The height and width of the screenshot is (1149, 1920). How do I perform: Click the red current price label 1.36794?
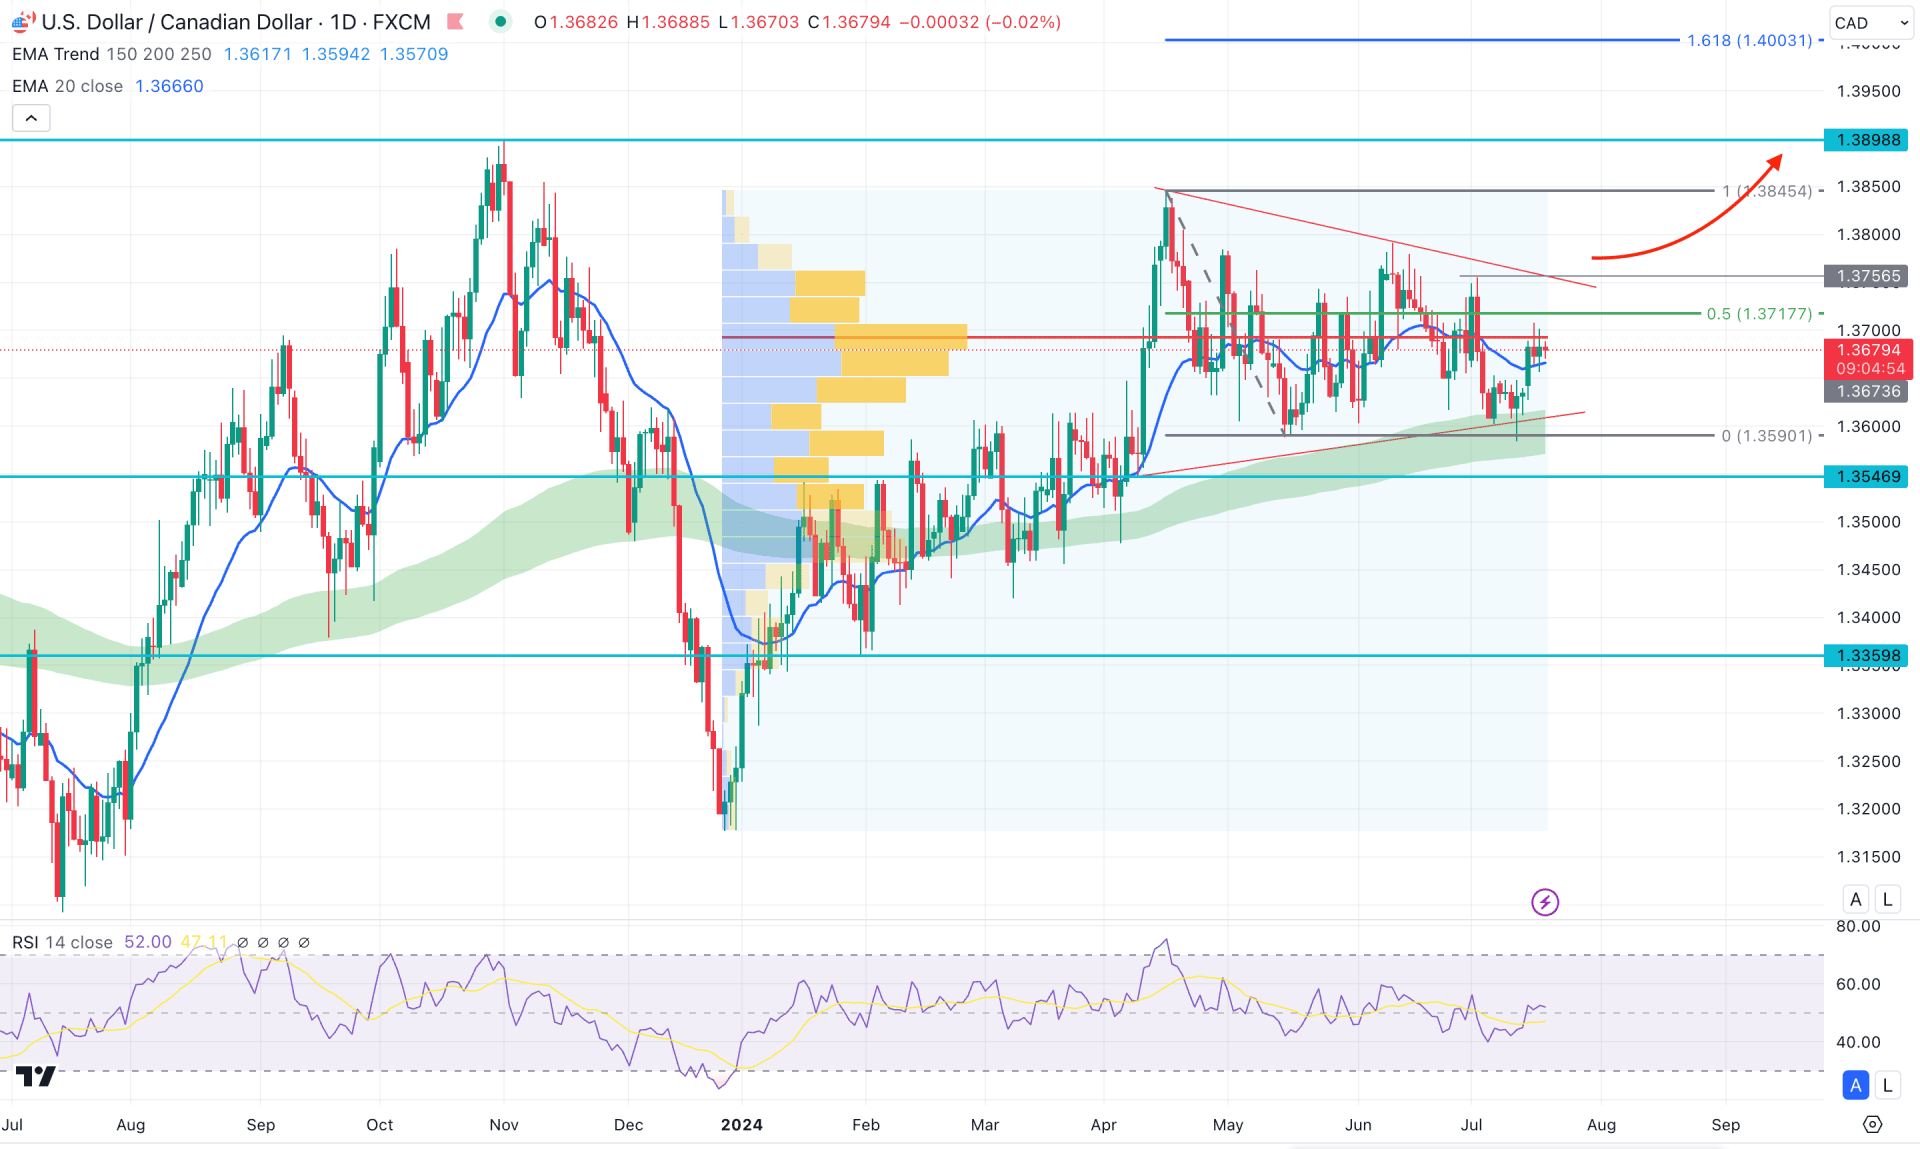click(x=1867, y=350)
